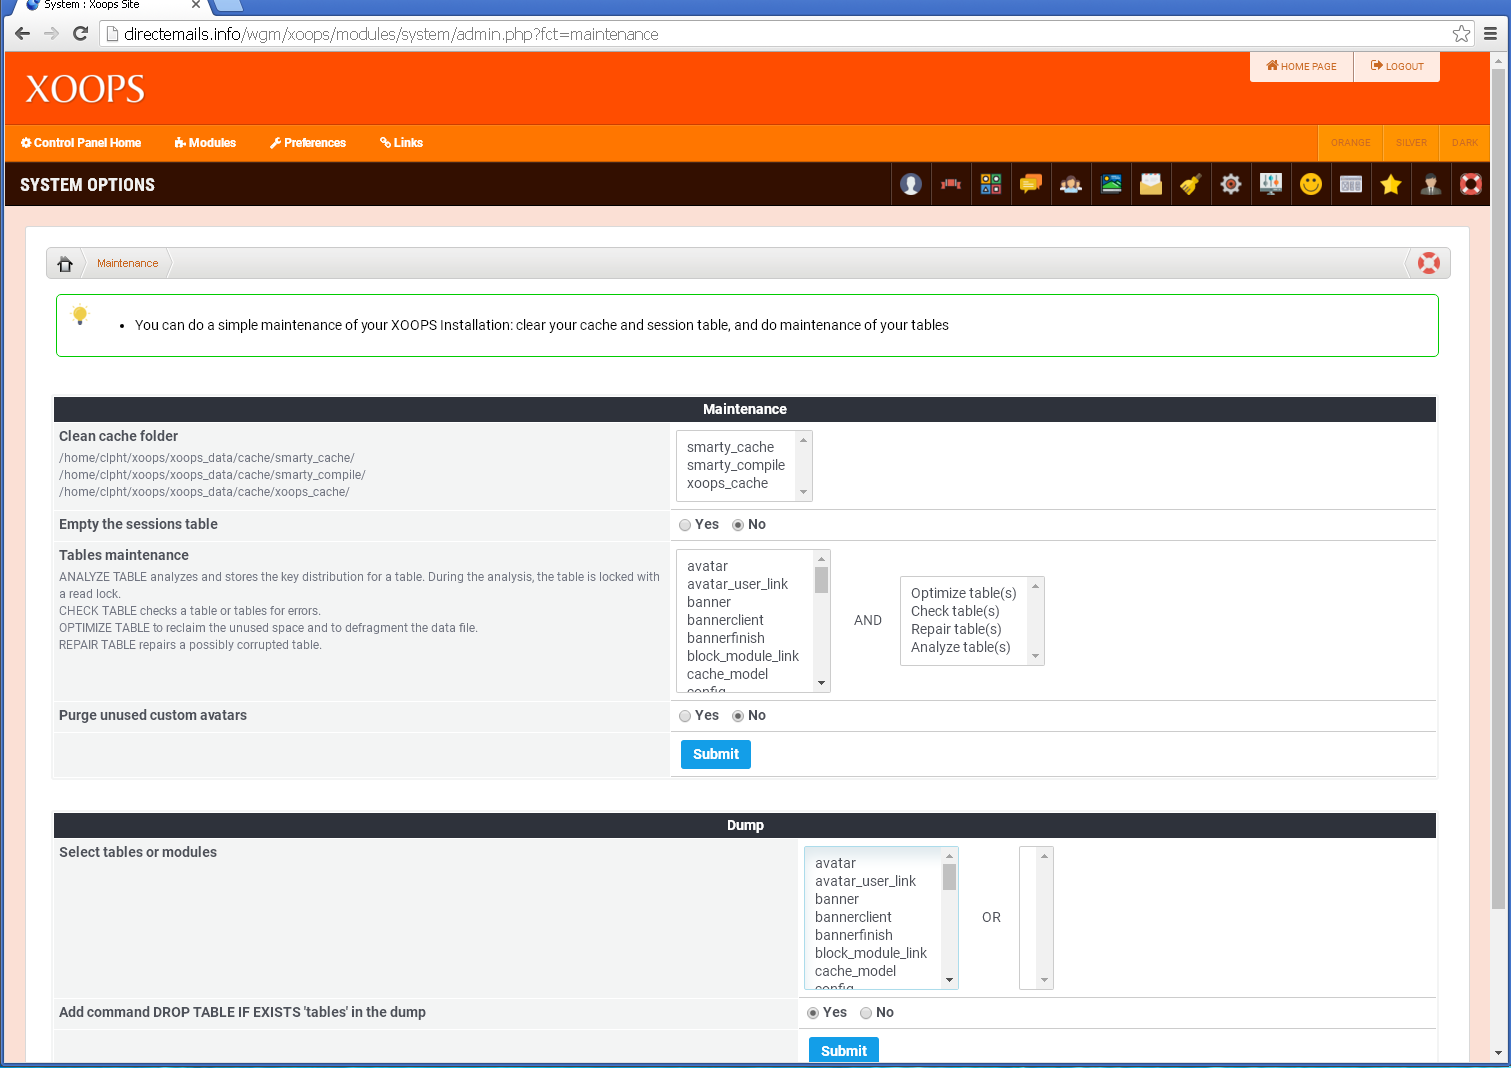Open the Comments speech-bubble icon
1511x1068 pixels.
coord(1031,184)
